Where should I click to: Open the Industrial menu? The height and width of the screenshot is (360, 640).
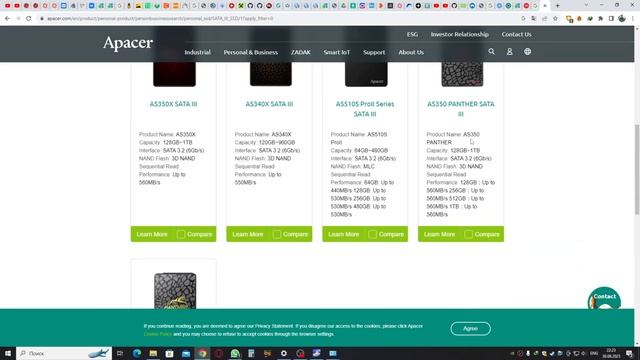point(198,52)
